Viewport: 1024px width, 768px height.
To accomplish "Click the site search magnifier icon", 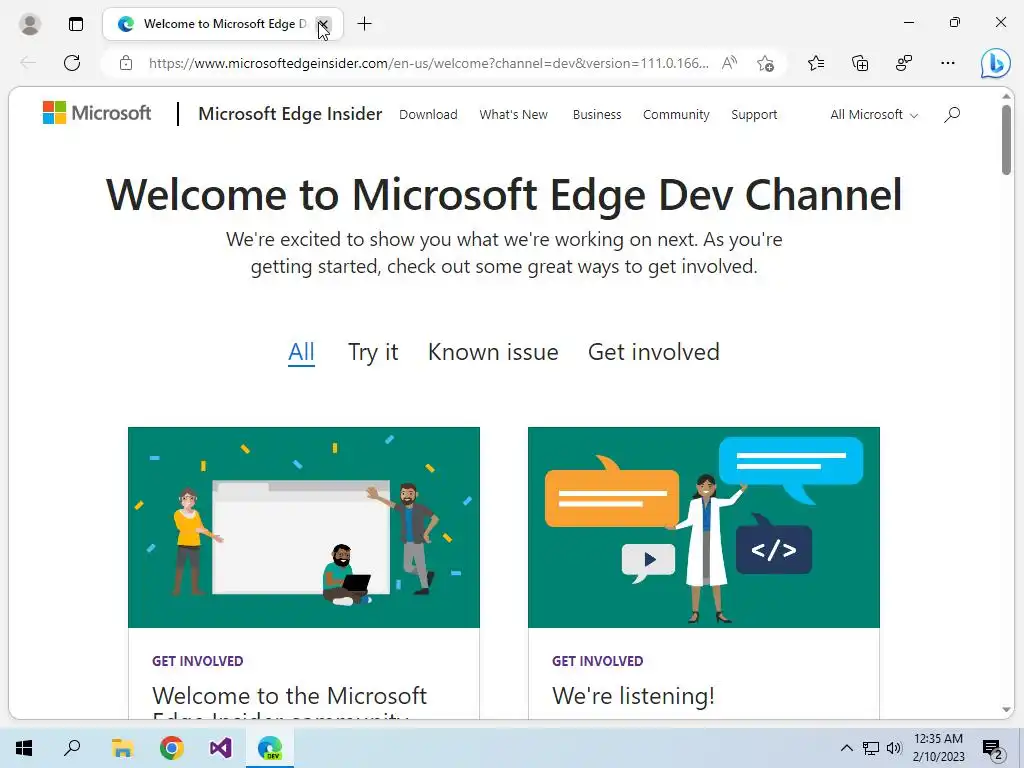I will point(952,114).
